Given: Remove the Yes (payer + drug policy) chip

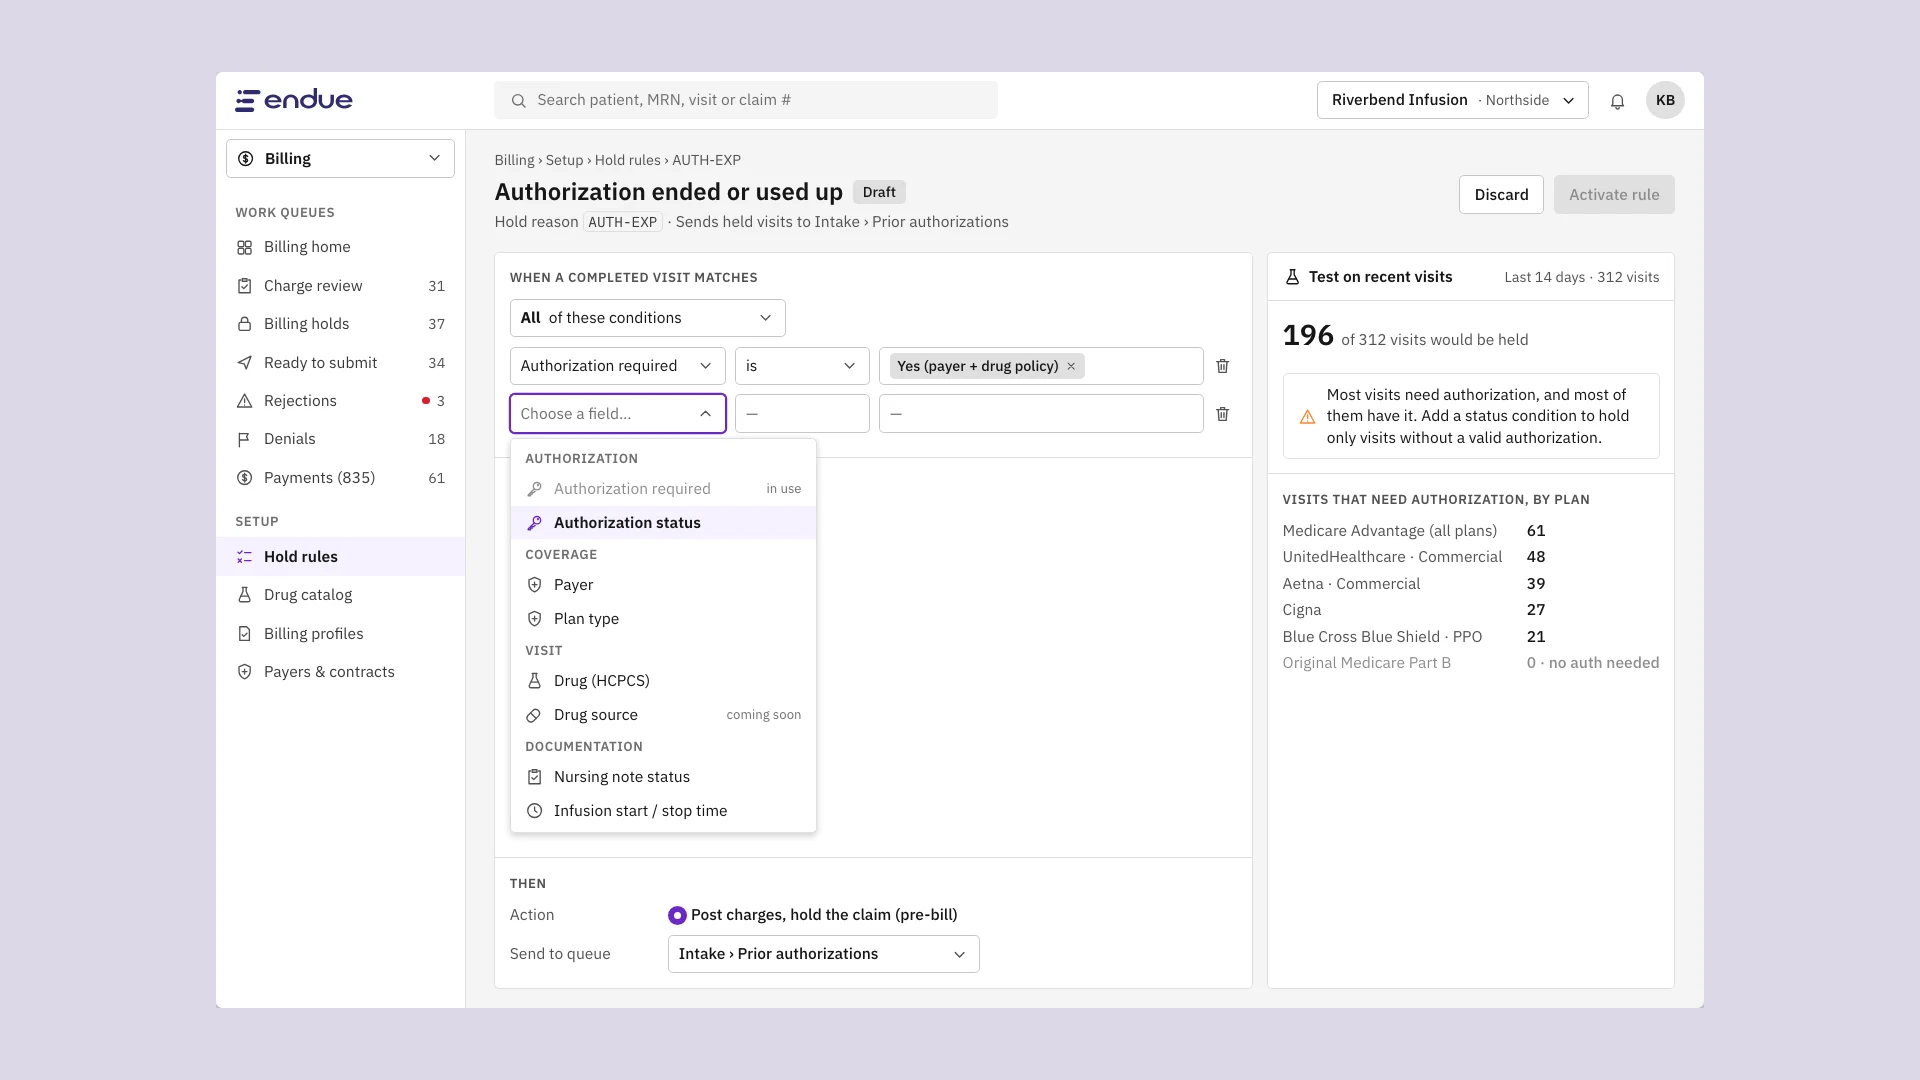Looking at the screenshot, I should (x=1071, y=366).
